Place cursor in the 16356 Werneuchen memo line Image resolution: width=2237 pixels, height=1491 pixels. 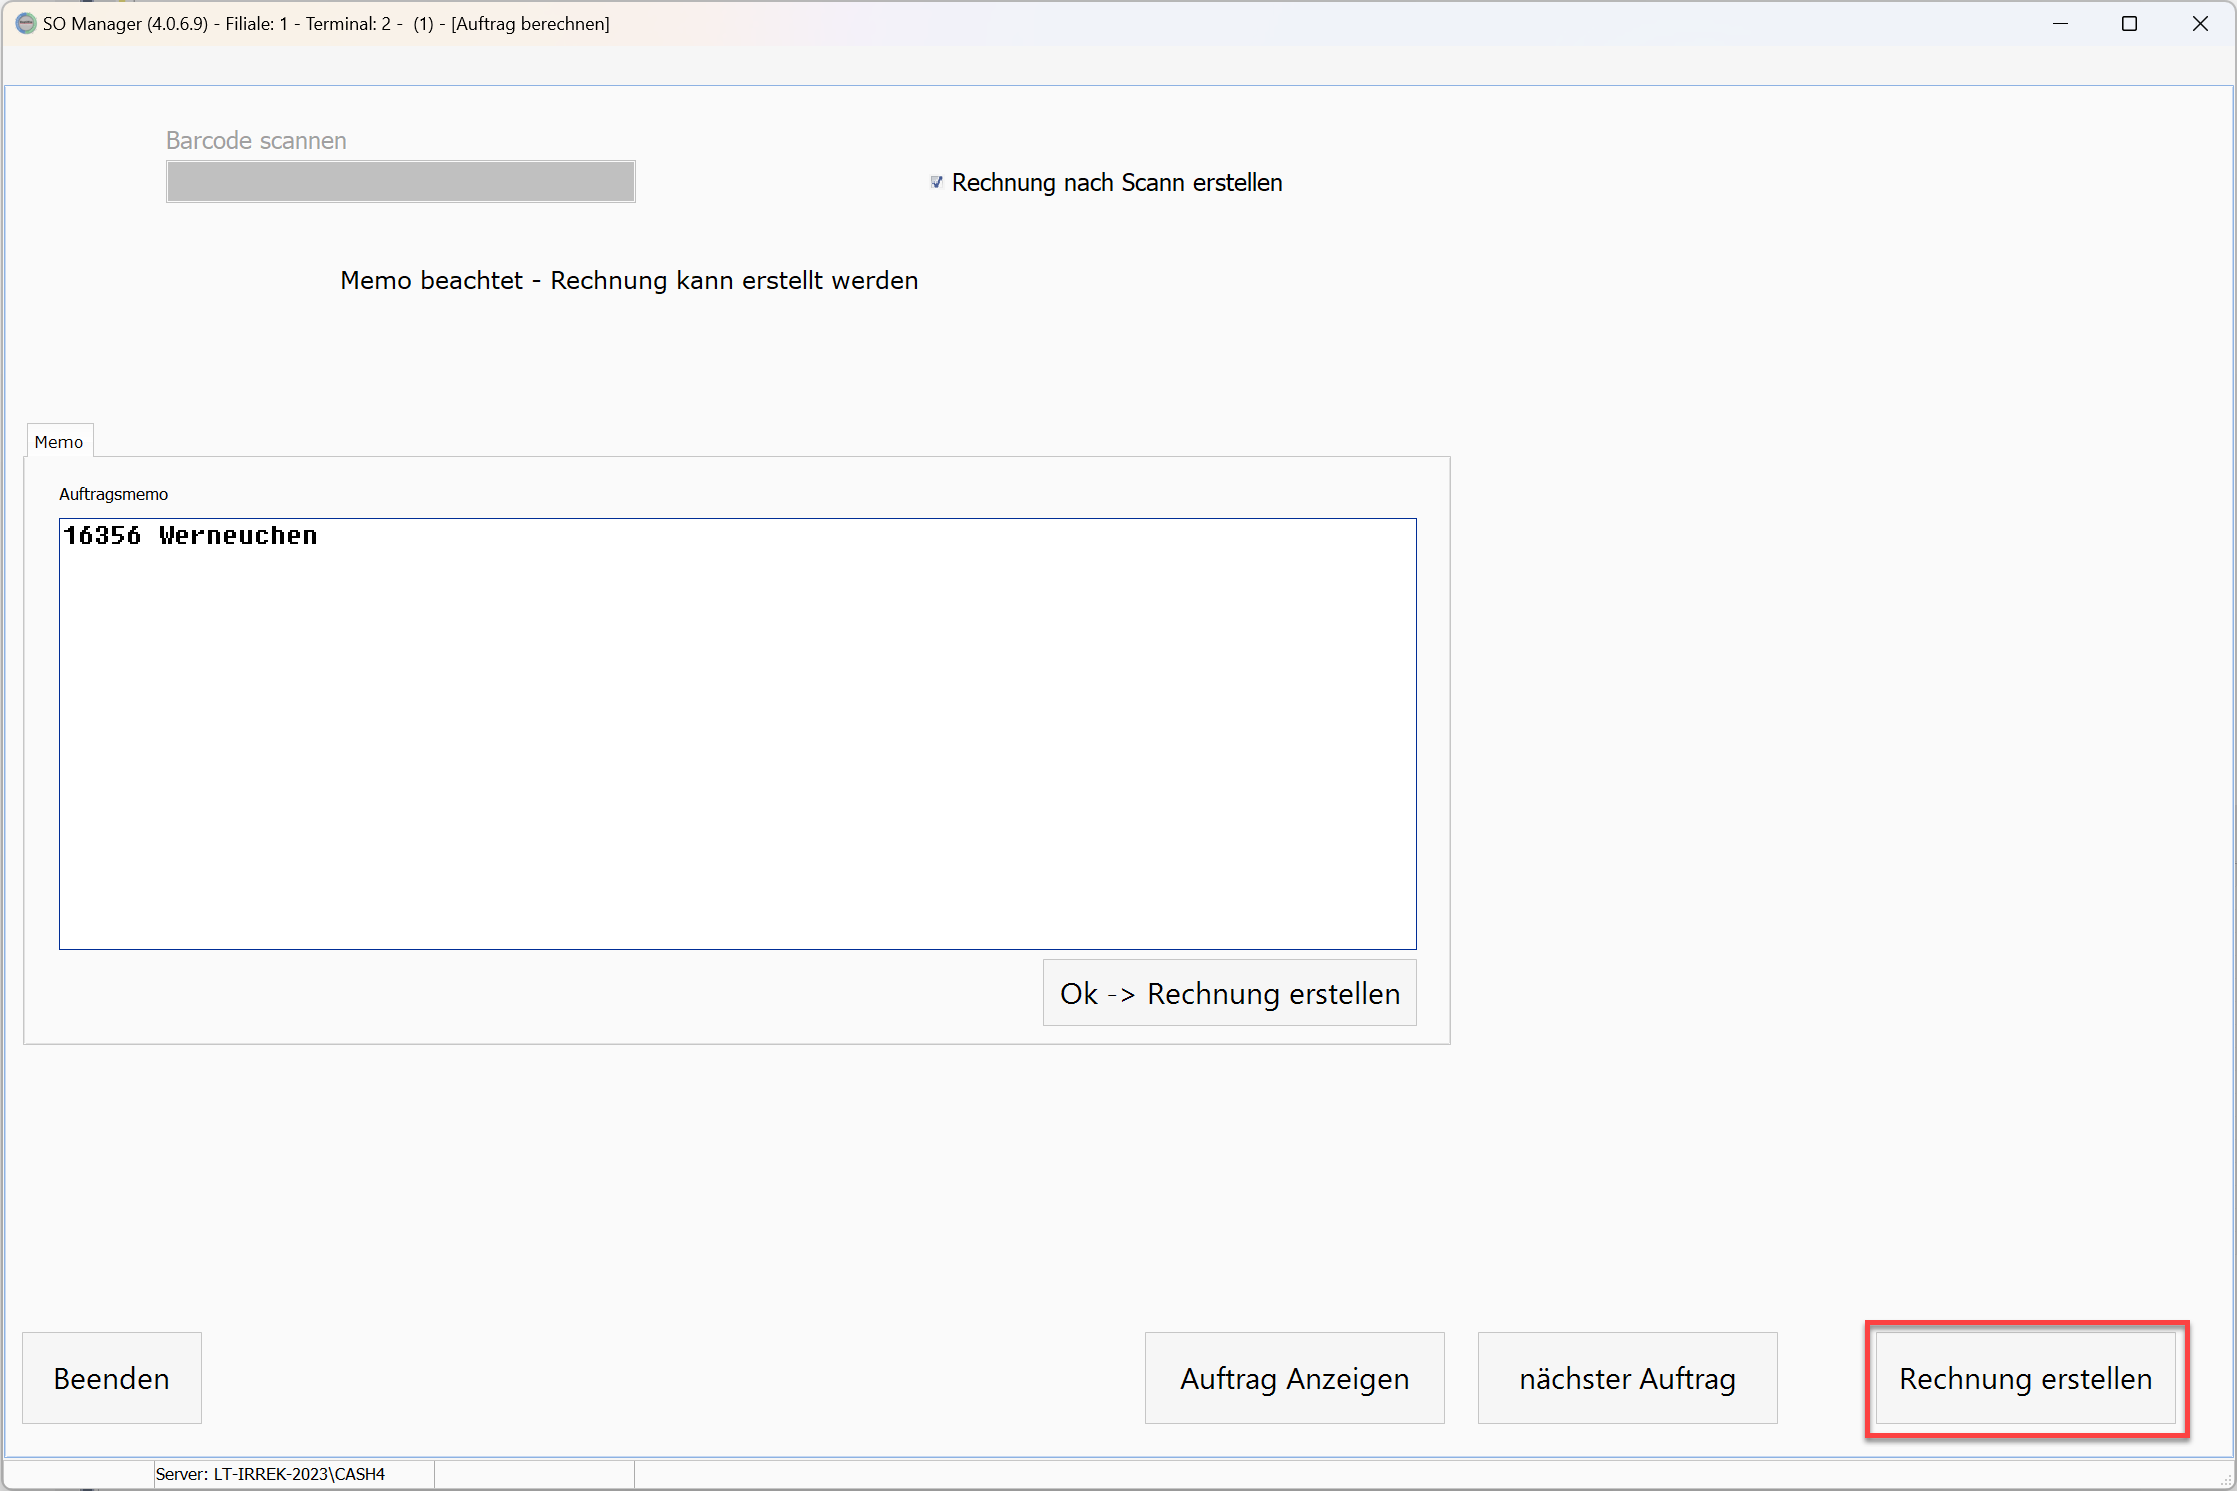coord(190,536)
